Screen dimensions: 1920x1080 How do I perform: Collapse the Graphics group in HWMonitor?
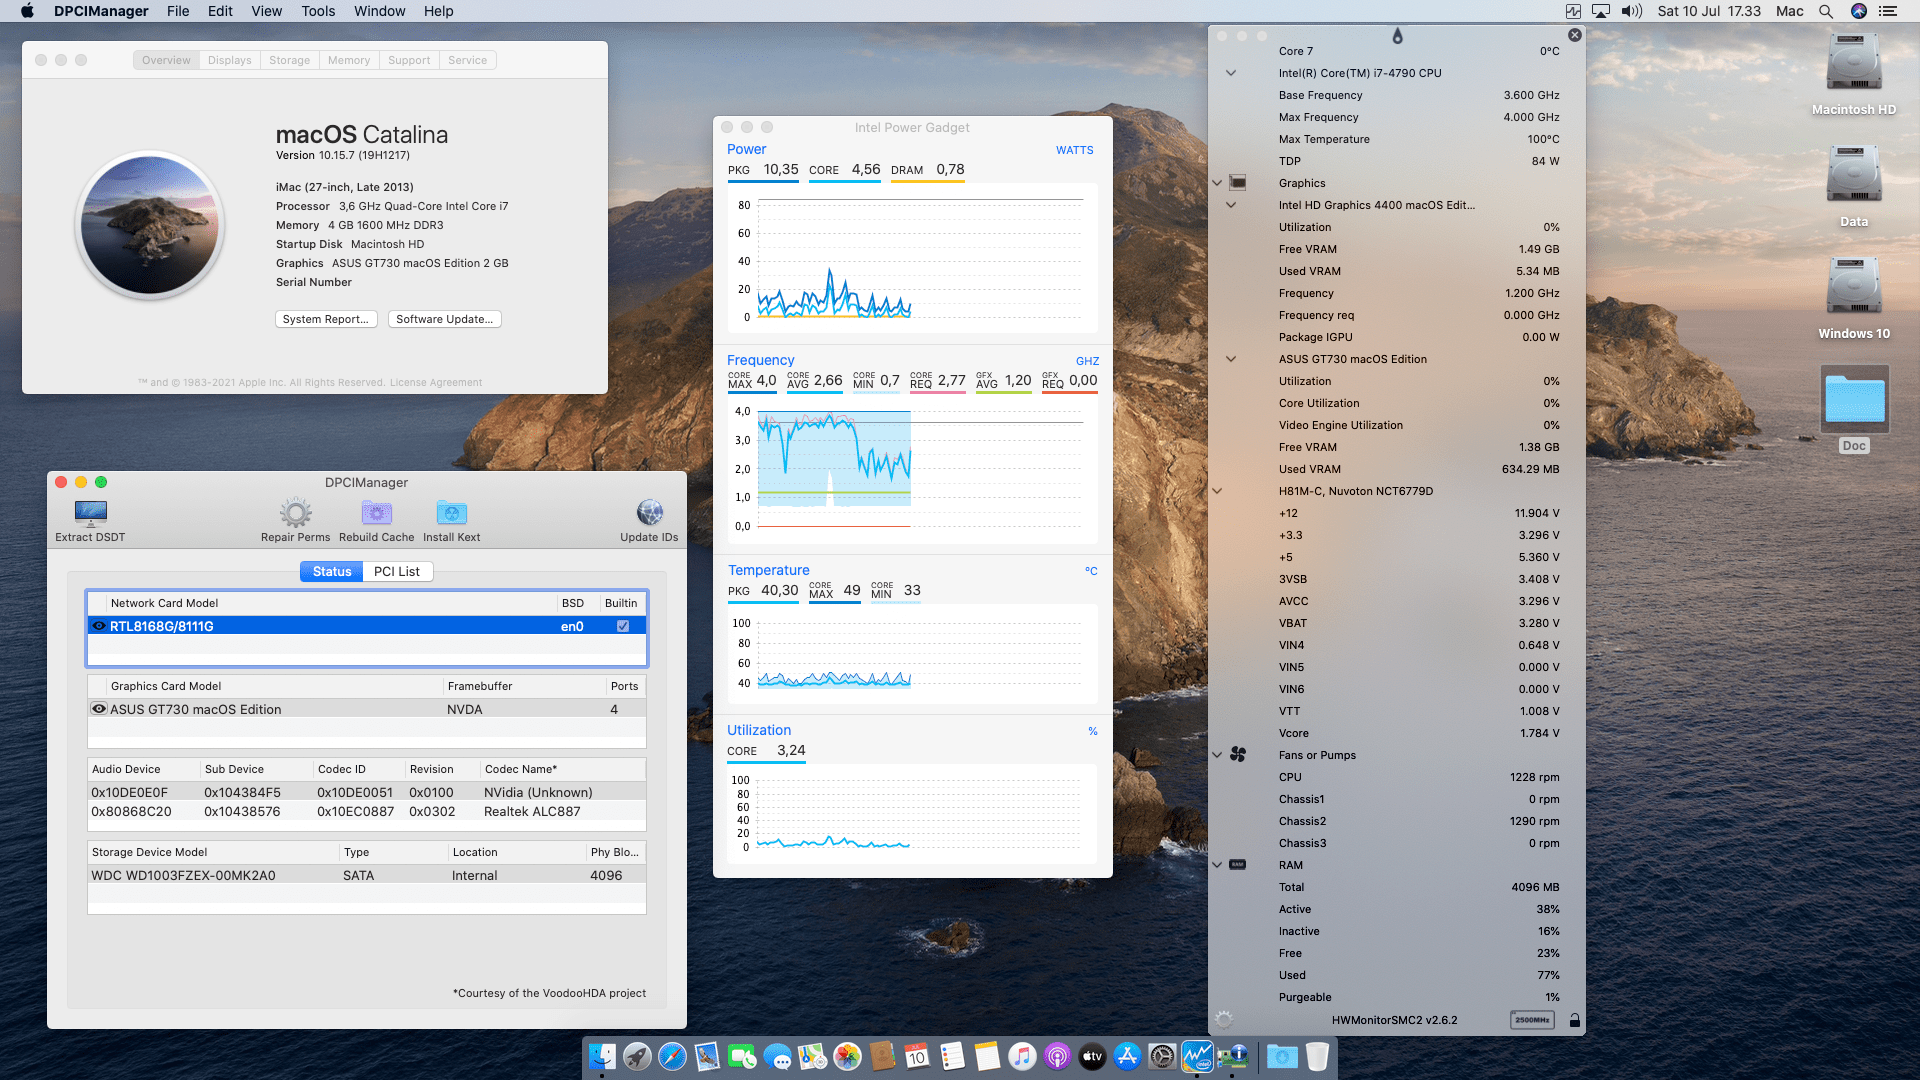click(1217, 183)
